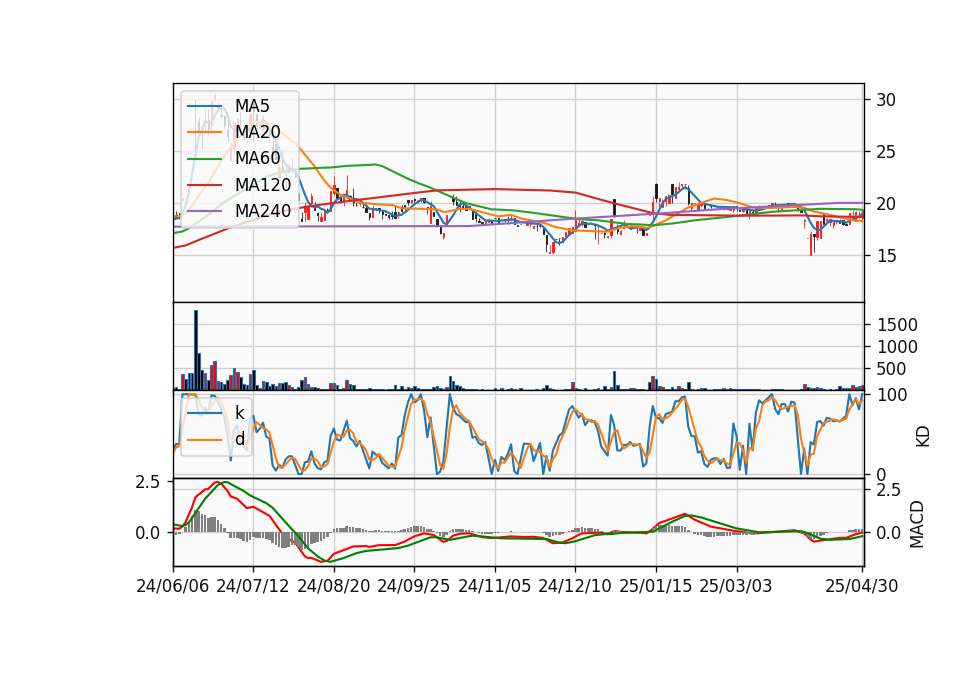960x690 pixels.
Task: Click the left MACD axis value 0.0
Action: tap(148, 533)
